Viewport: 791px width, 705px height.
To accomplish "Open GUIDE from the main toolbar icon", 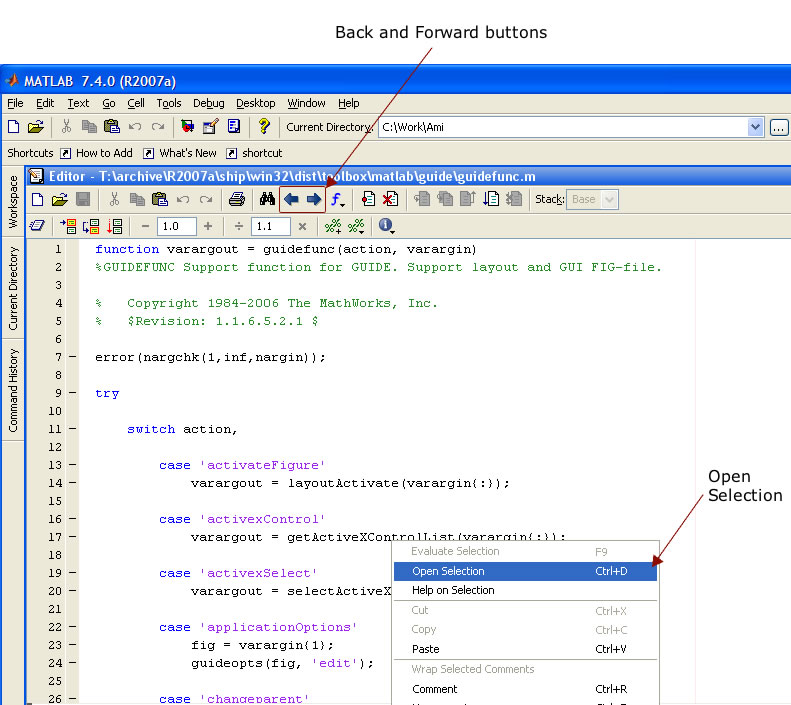I will (x=210, y=127).
